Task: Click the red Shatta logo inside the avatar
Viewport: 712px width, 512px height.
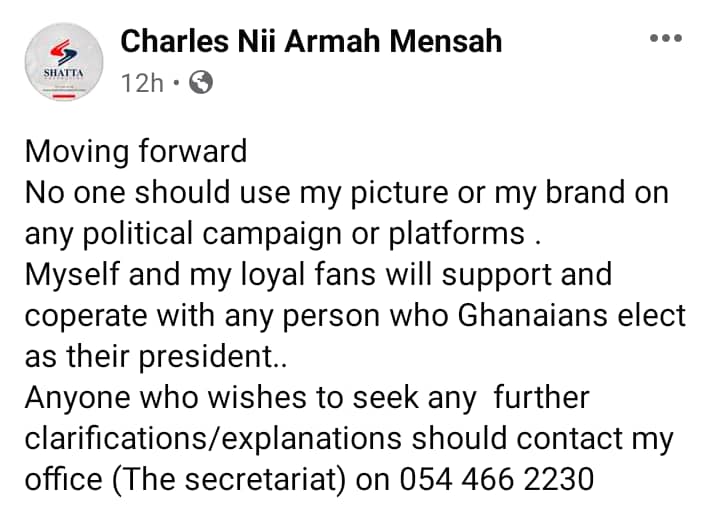Action: [x=64, y=50]
